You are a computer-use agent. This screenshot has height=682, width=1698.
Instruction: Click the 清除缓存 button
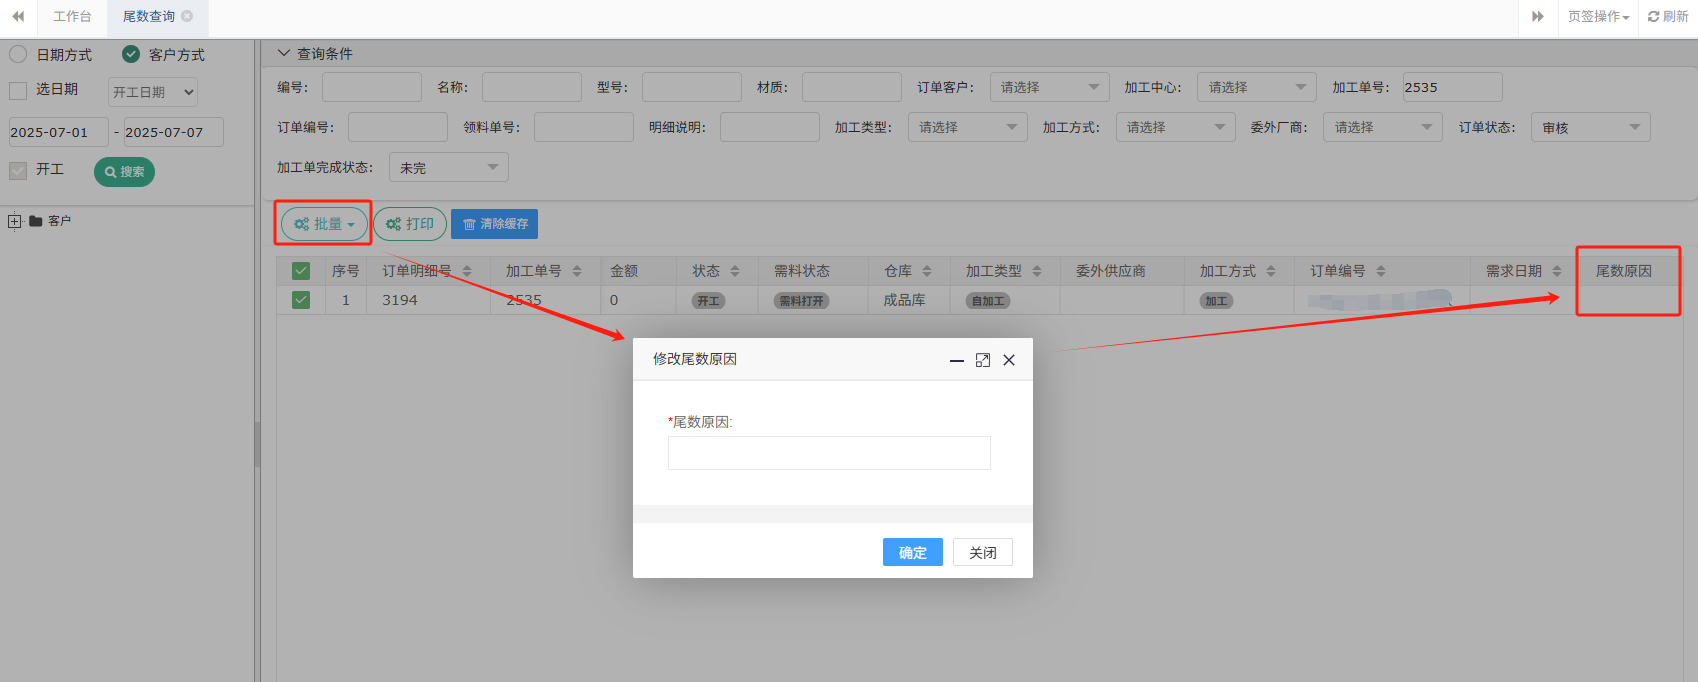494,224
